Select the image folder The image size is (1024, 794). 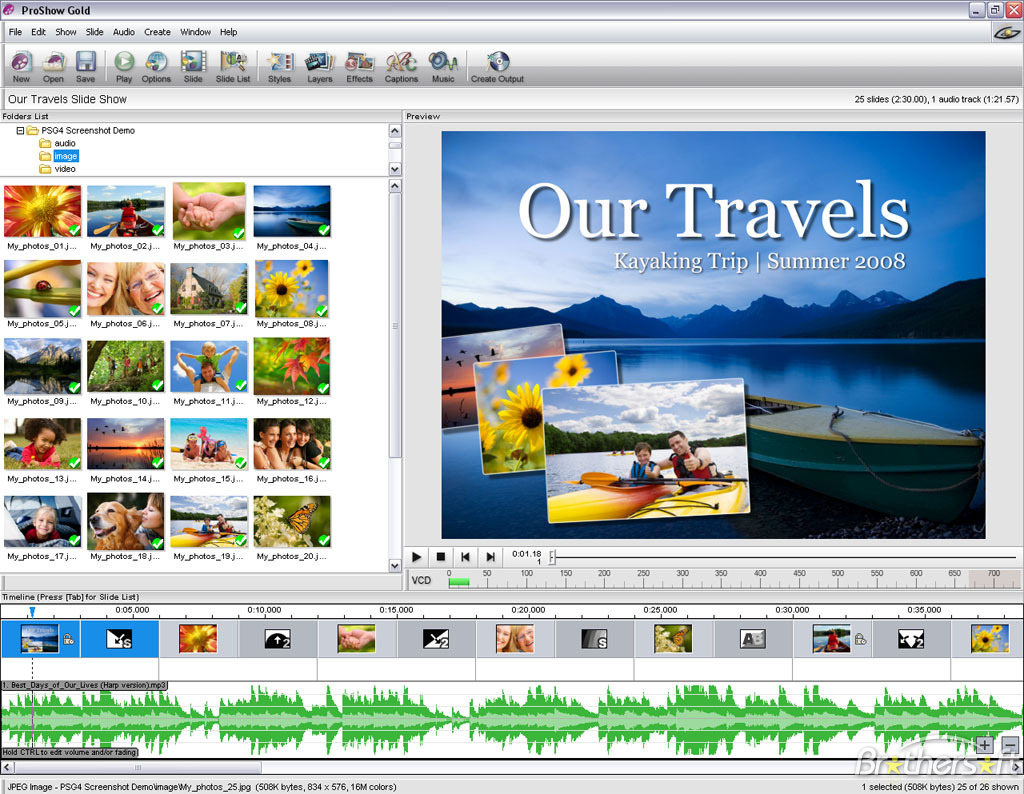tap(65, 156)
